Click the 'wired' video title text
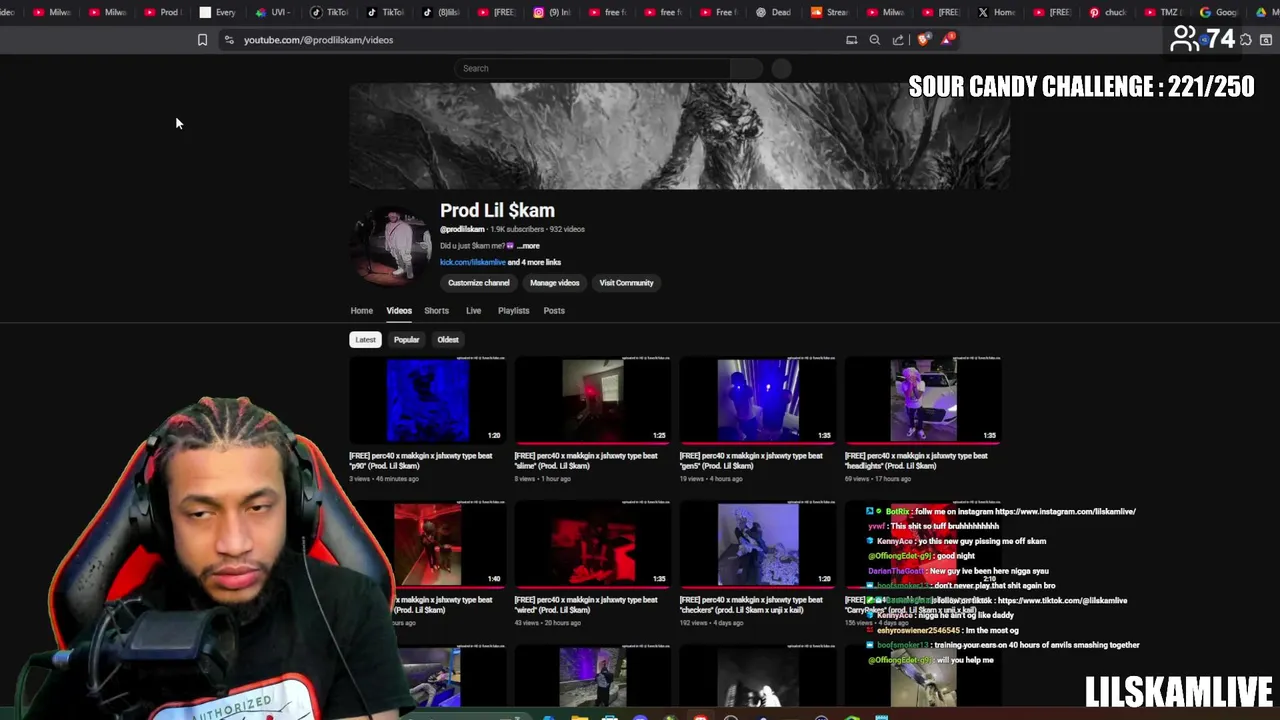This screenshot has width=1280, height=720. [585, 605]
